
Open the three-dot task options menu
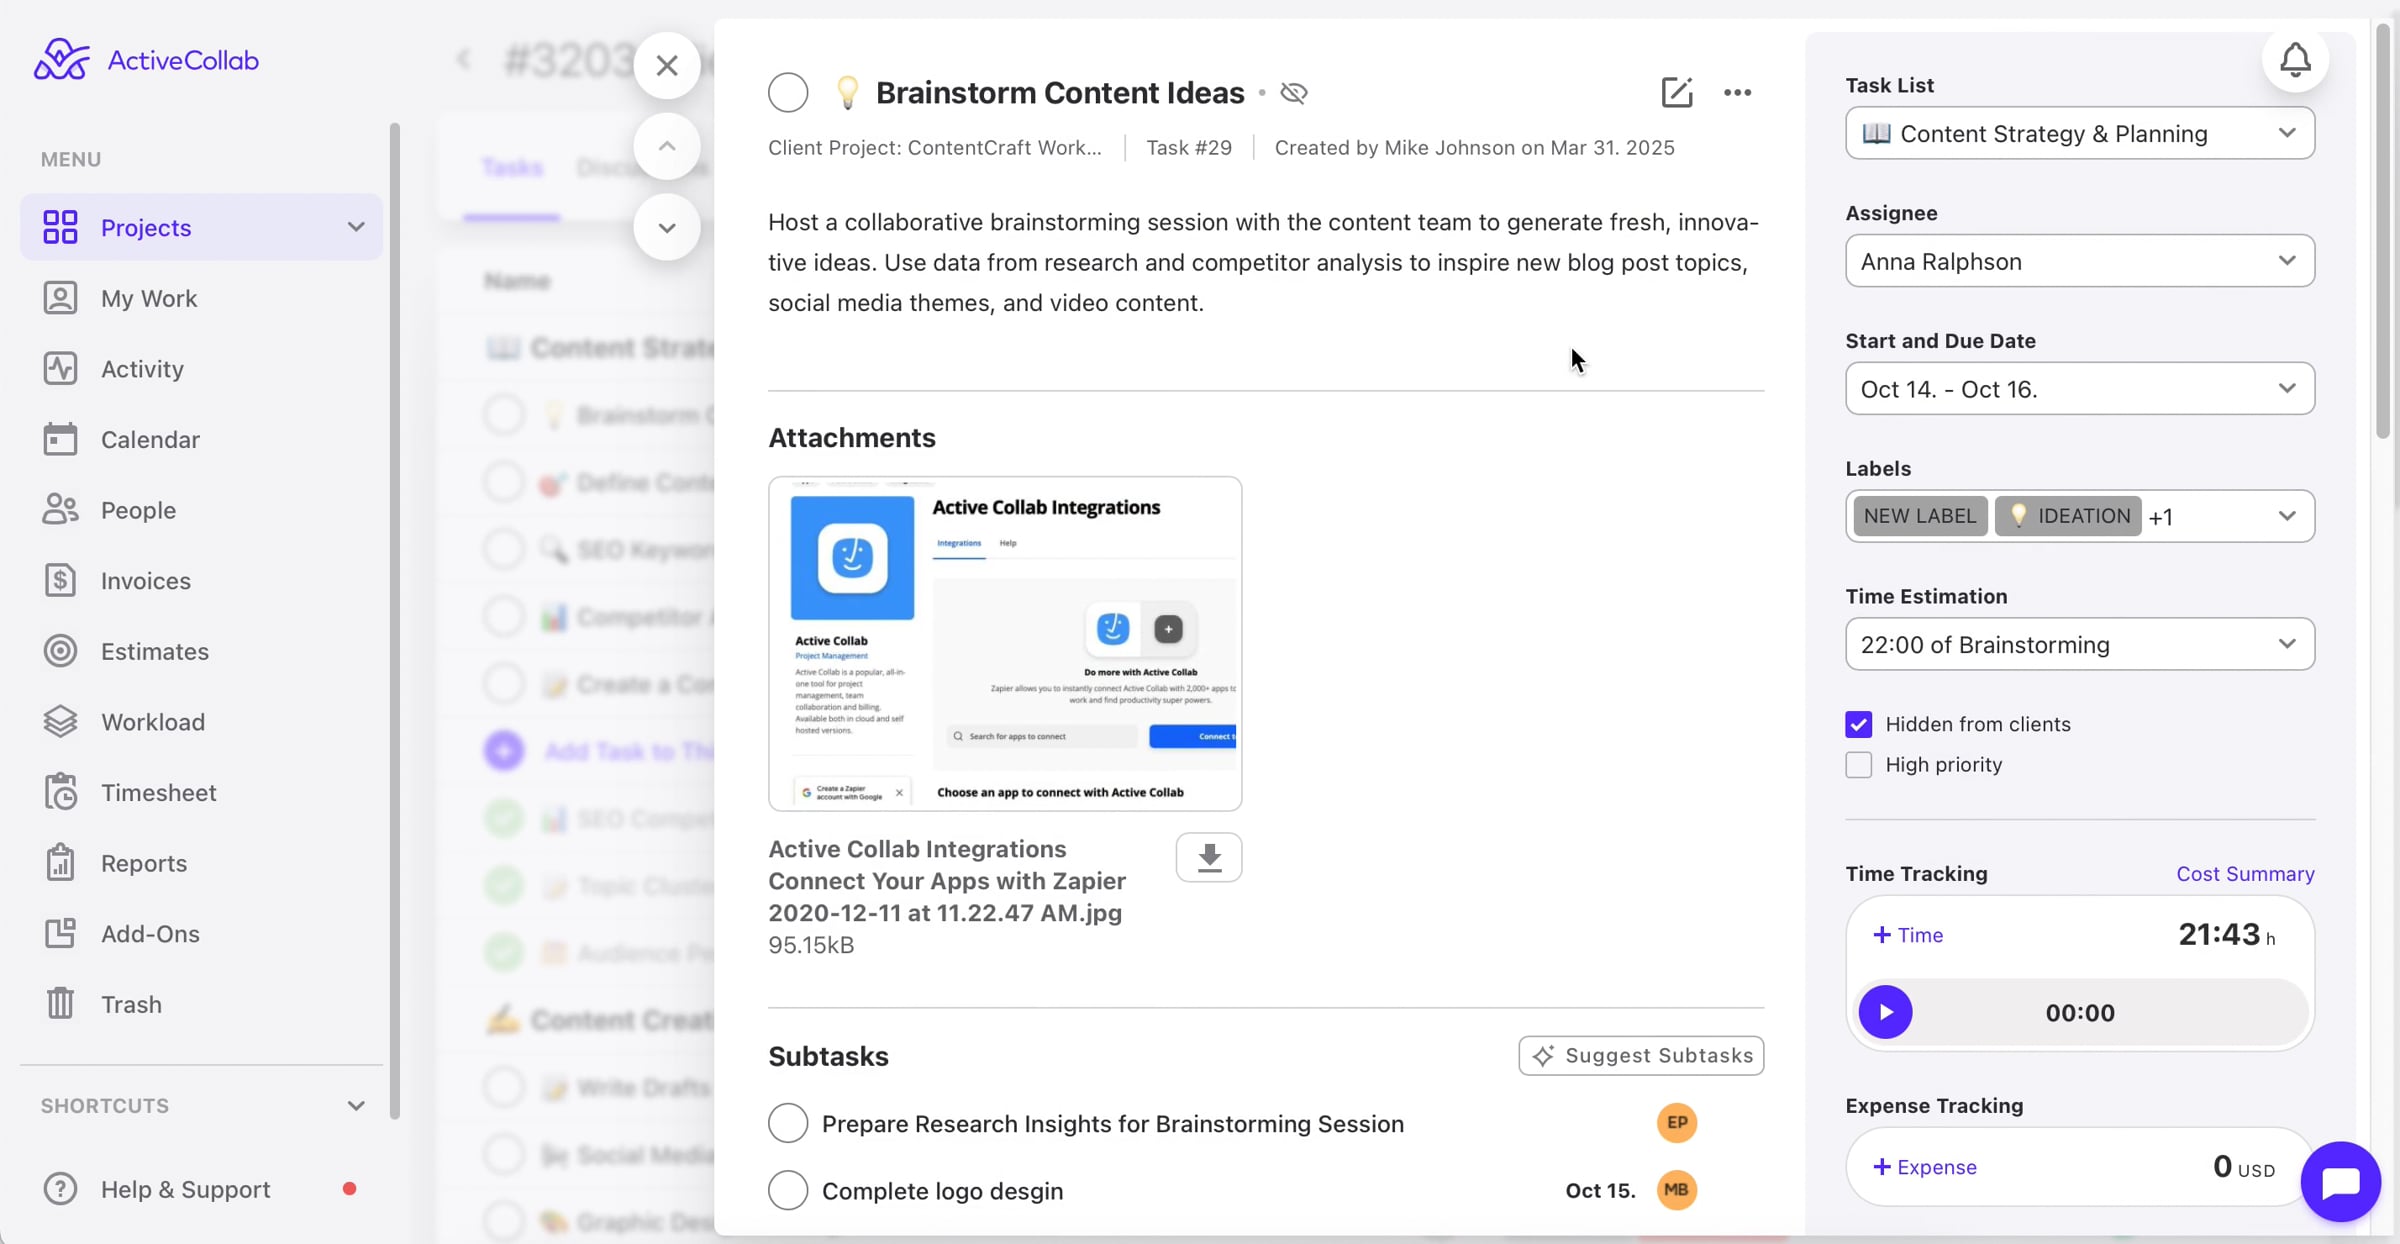(1737, 92)
